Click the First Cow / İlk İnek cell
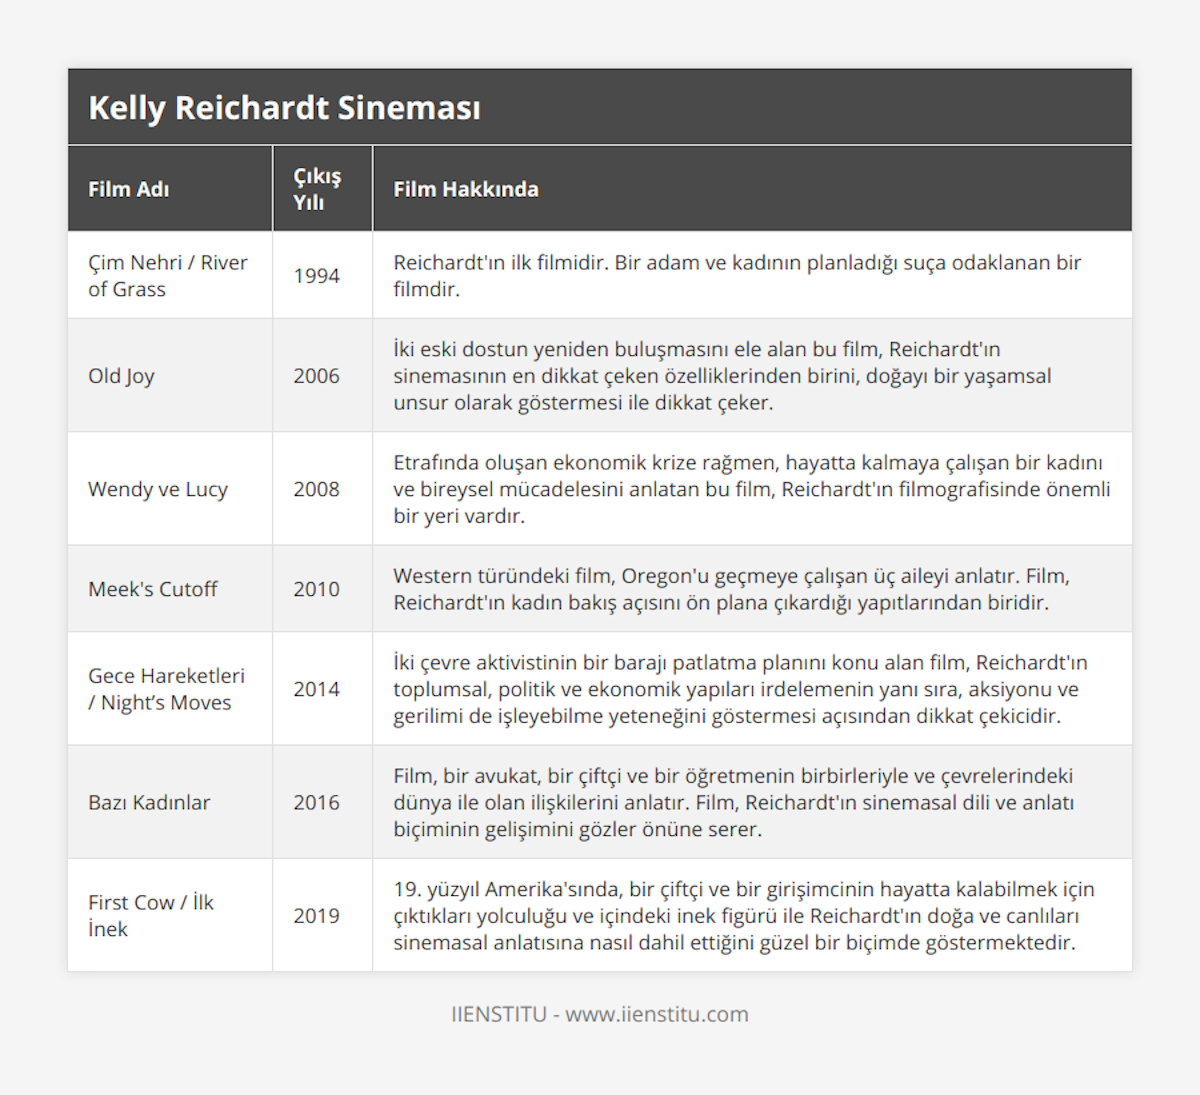The height and width of the screenshot is (1095, 1200). tap(151, 915)
